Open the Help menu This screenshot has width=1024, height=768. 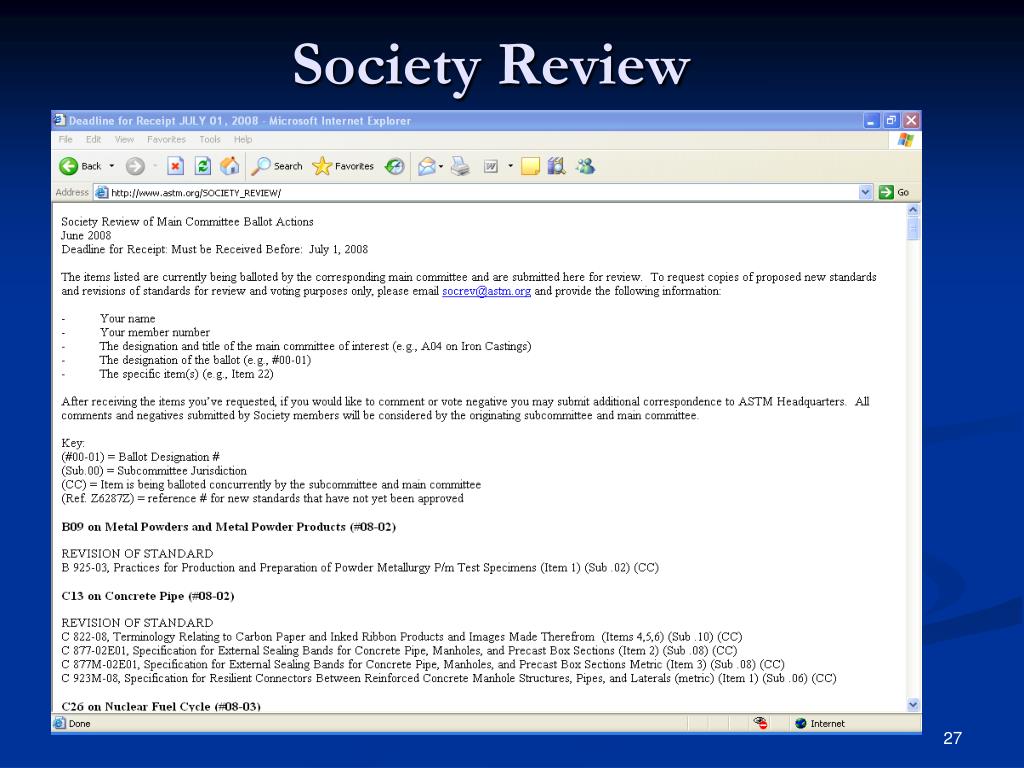click(243, 139)
